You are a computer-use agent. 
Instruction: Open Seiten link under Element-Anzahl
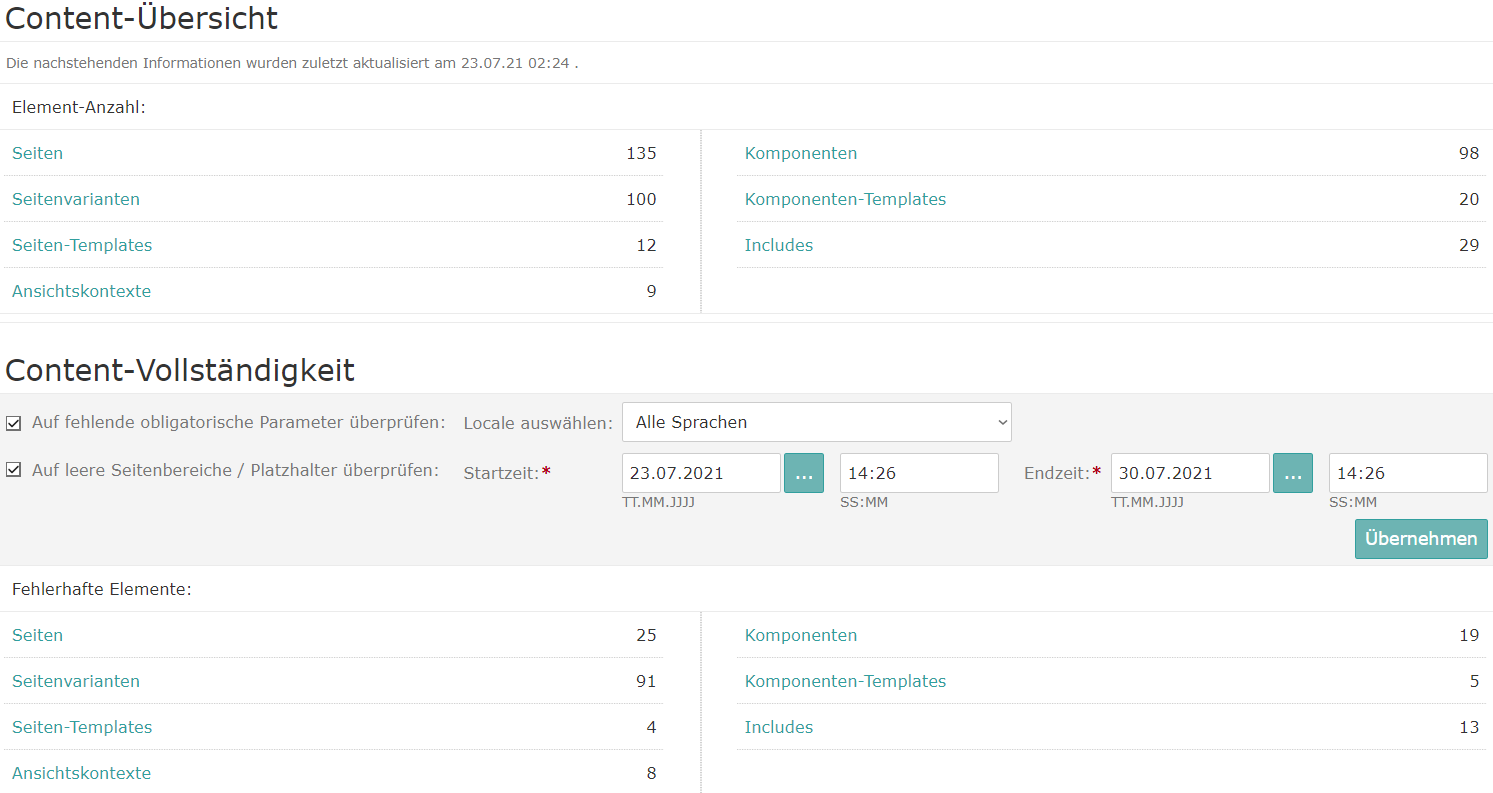pos(37,153)
